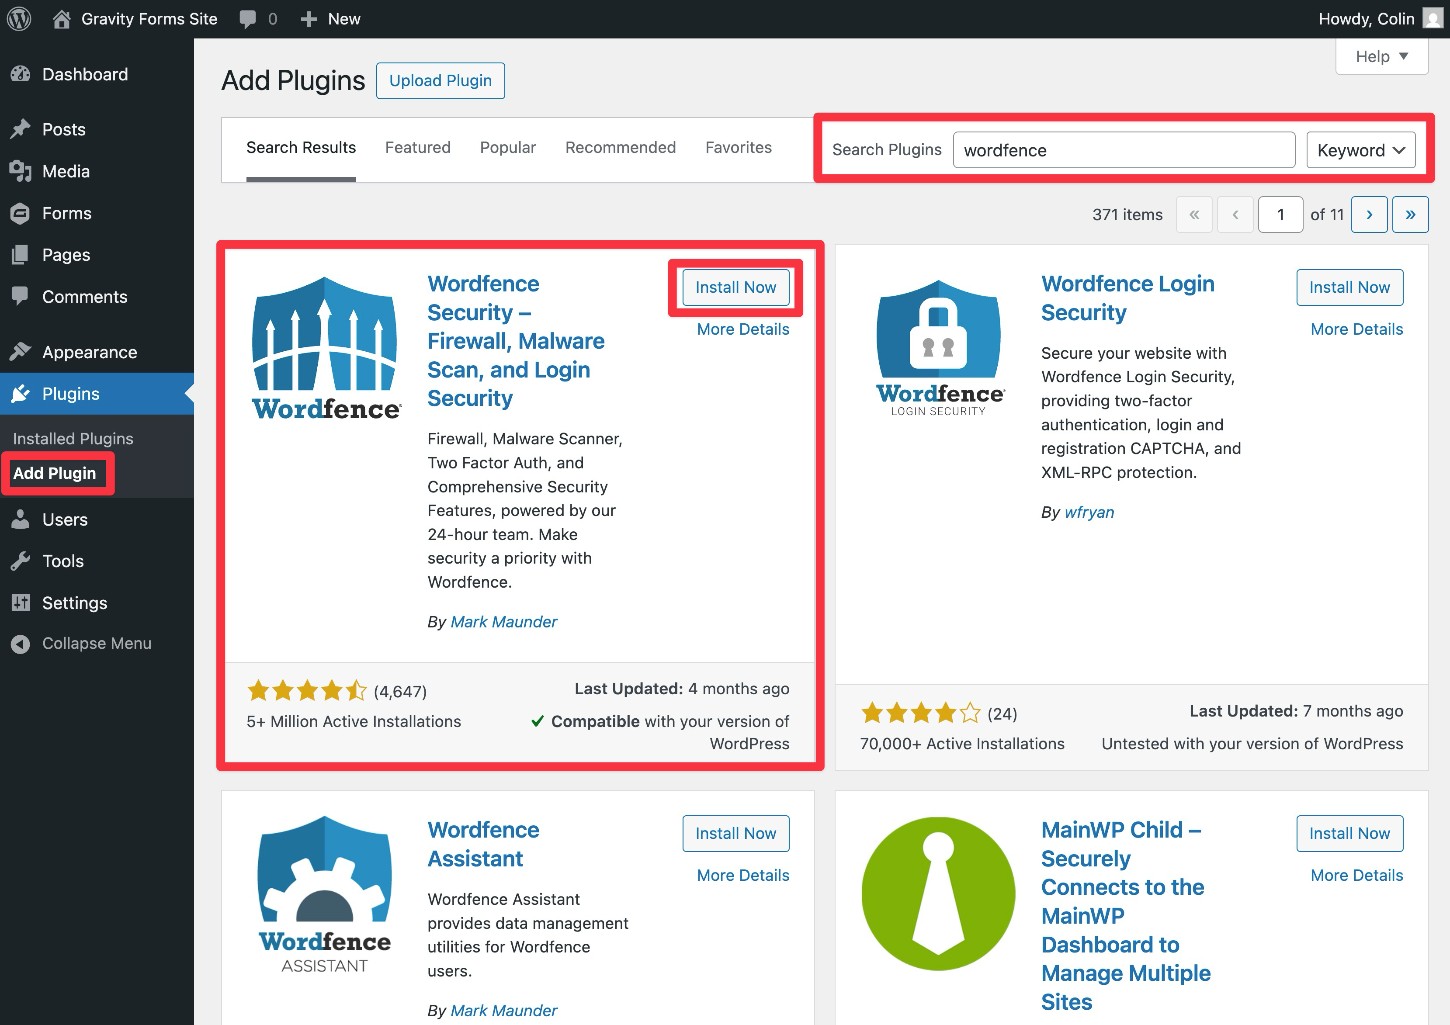View More Details for Wordfence Login Security
The height and width of the screenshot is (1025, 1450).
coord(1357,329)
